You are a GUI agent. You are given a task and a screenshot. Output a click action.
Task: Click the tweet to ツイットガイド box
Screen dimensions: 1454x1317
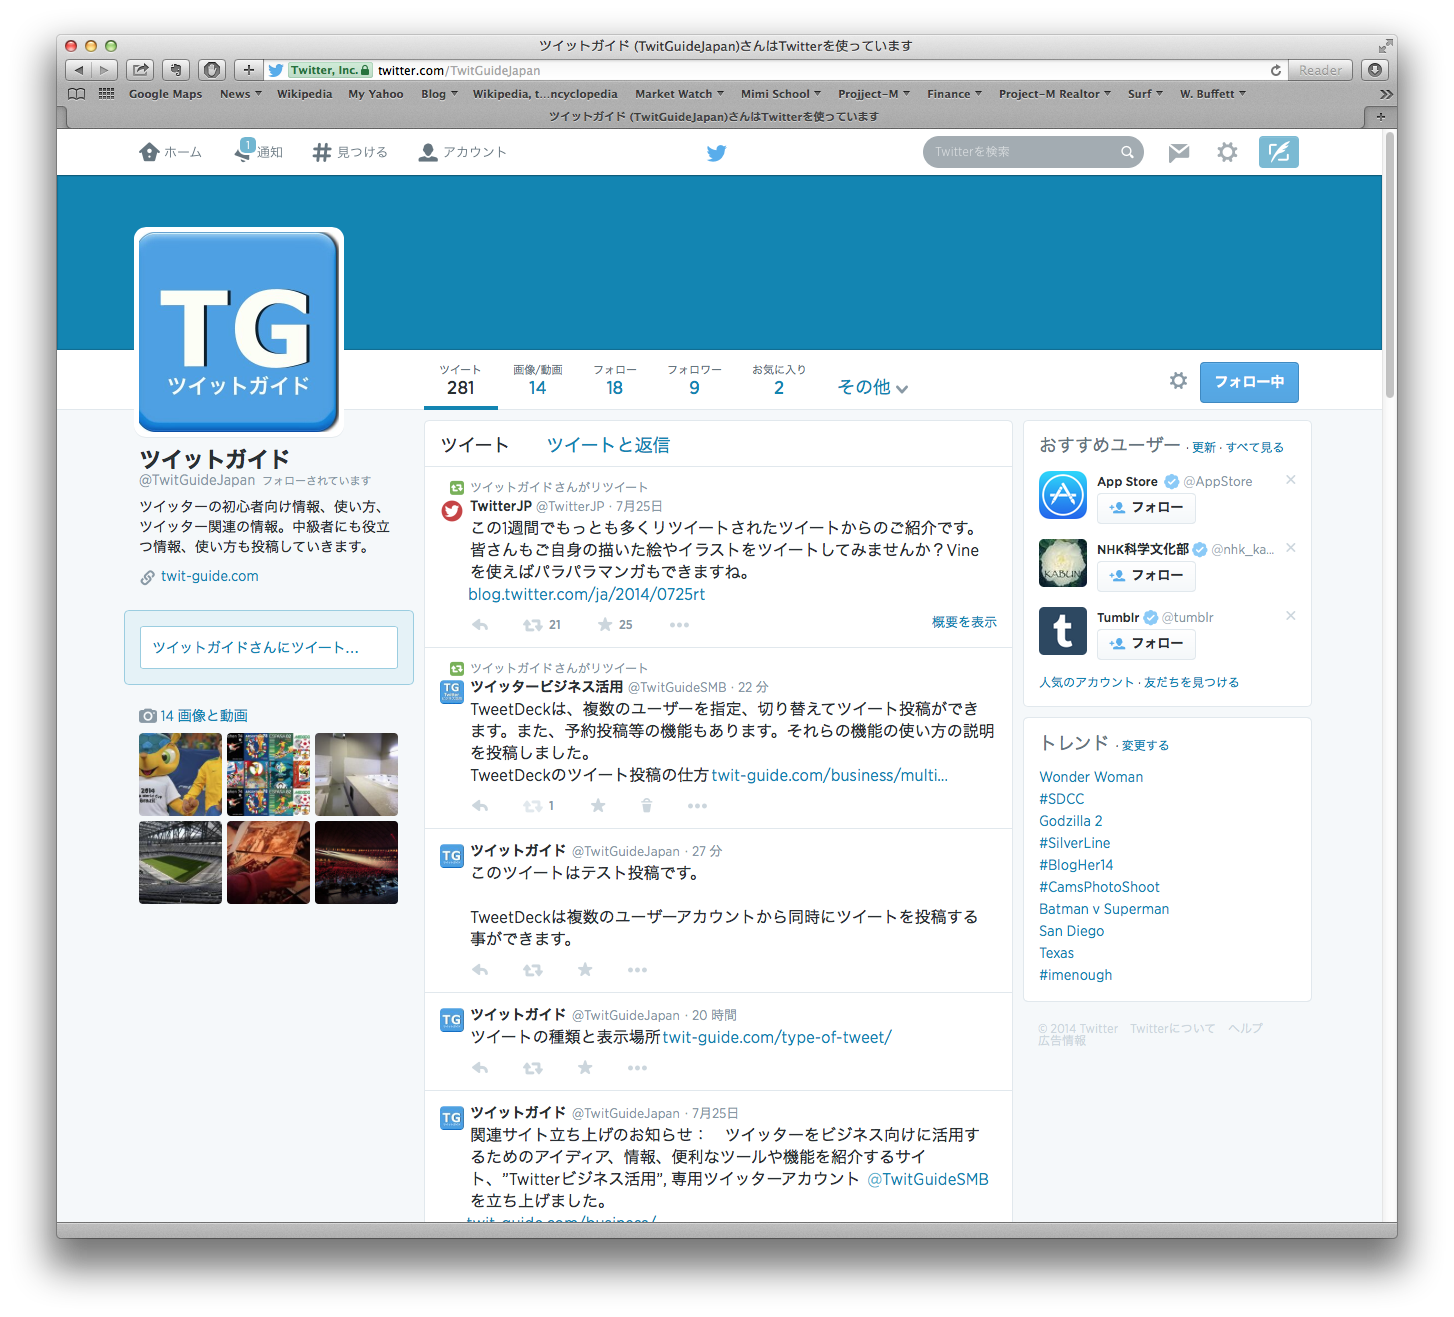pos(268,647)
